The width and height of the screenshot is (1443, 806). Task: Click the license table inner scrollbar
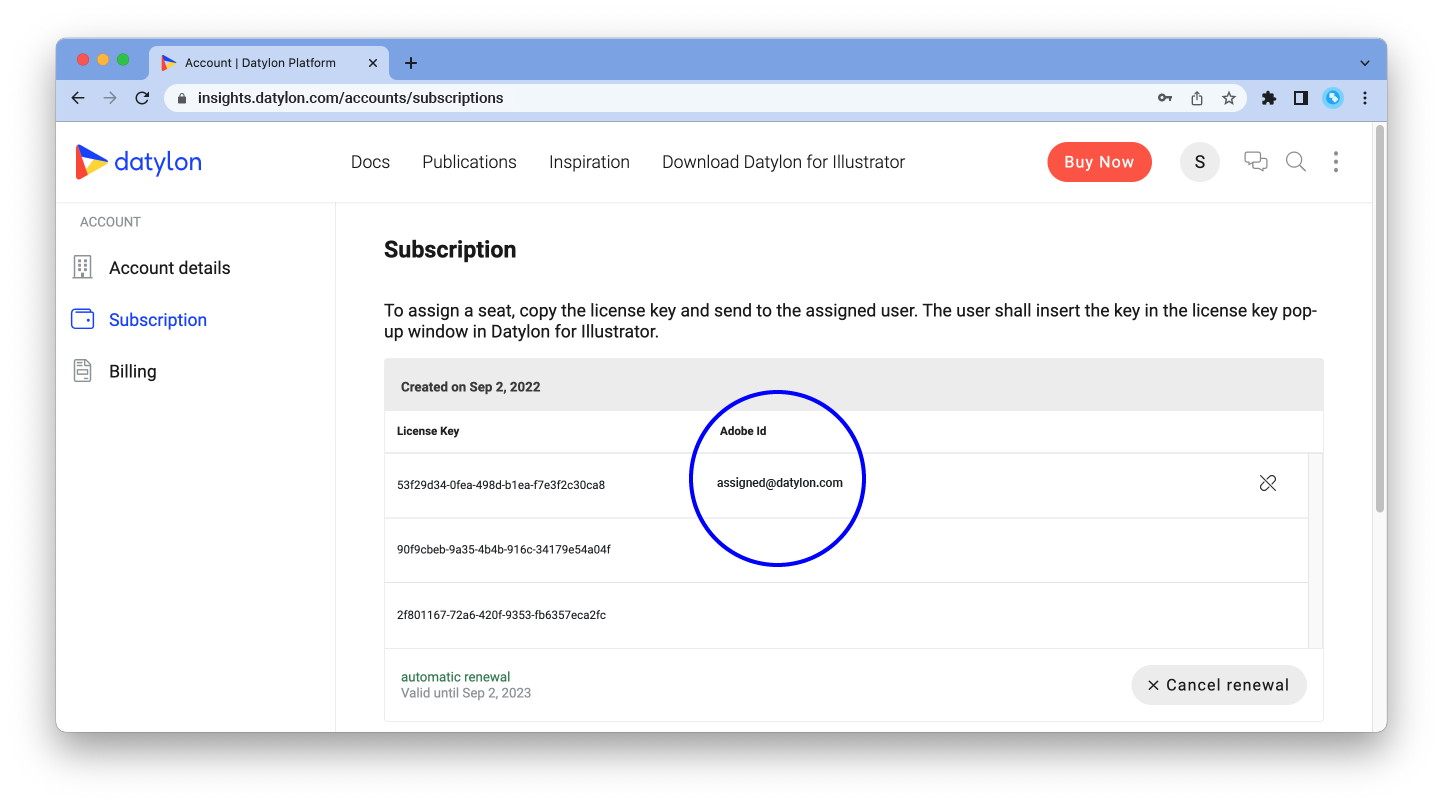pyautogui.click(x=1315, y=551)
